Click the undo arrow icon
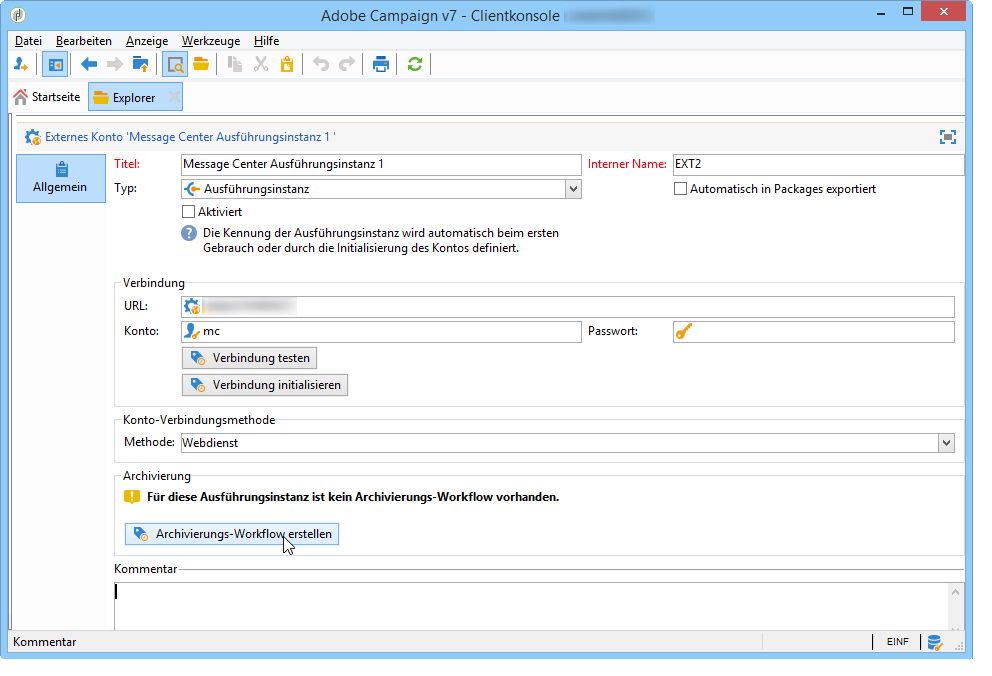 point(321,64)
